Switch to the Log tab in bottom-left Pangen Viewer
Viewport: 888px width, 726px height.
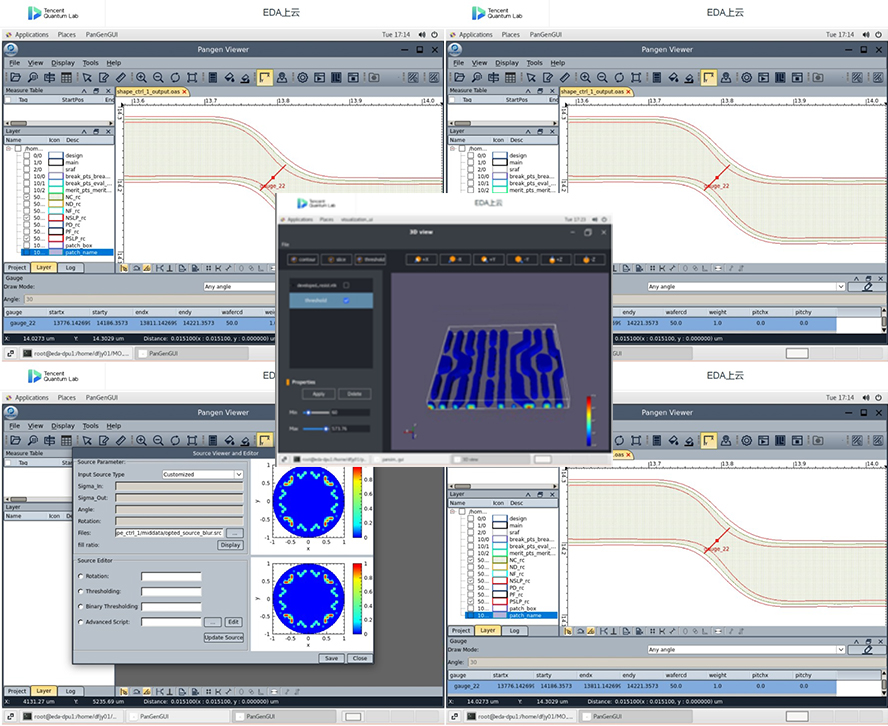click(70, 691)
